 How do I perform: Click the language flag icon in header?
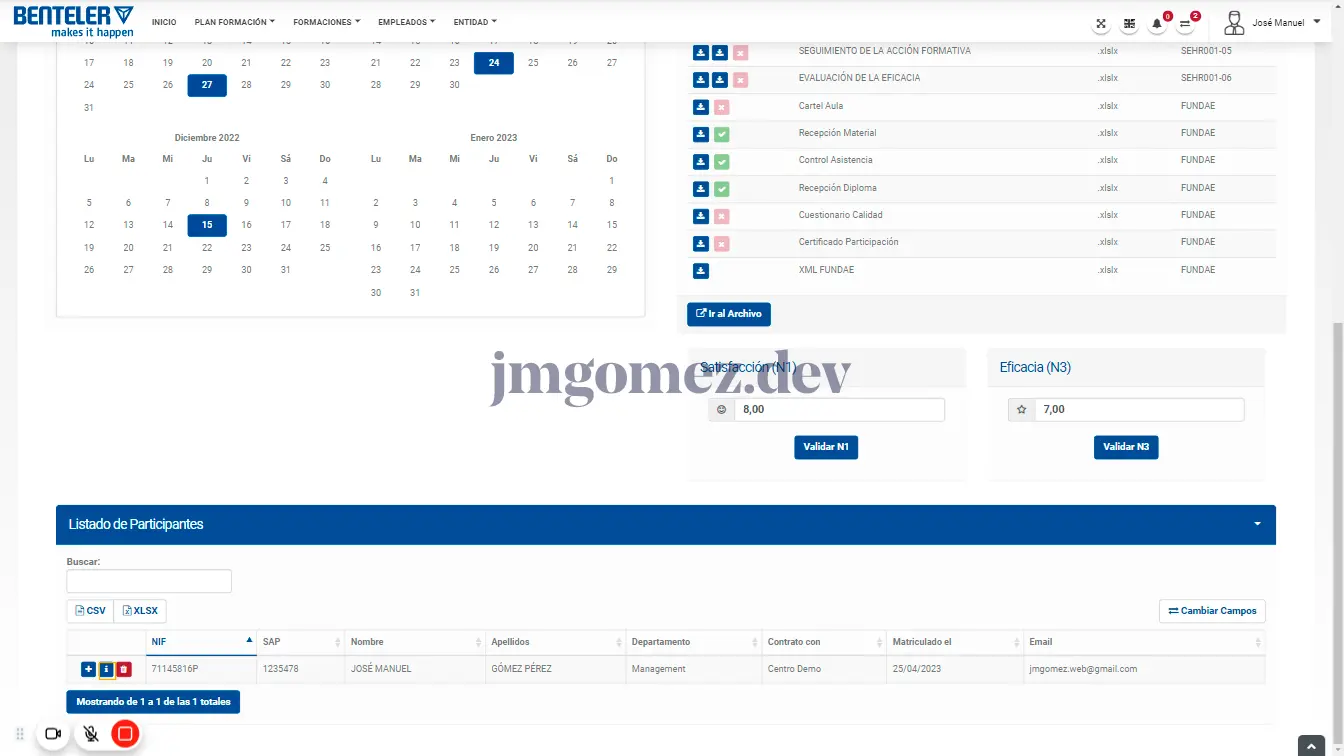coord(1129,23)
